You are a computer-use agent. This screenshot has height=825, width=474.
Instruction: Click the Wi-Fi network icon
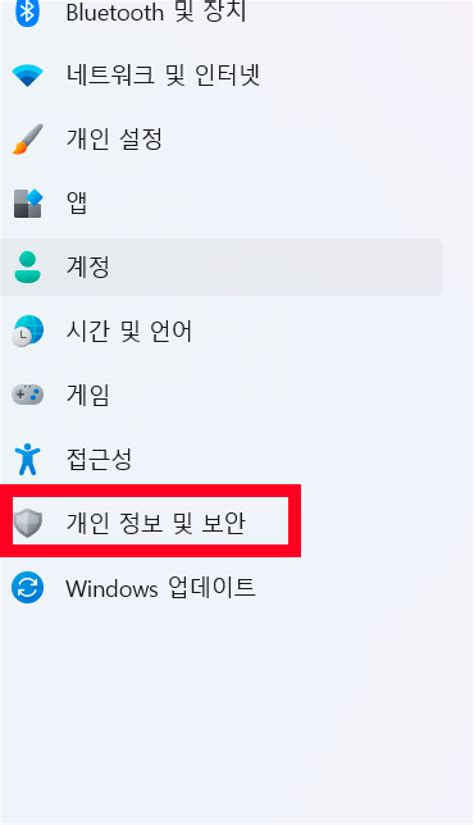tap(27, 76)
